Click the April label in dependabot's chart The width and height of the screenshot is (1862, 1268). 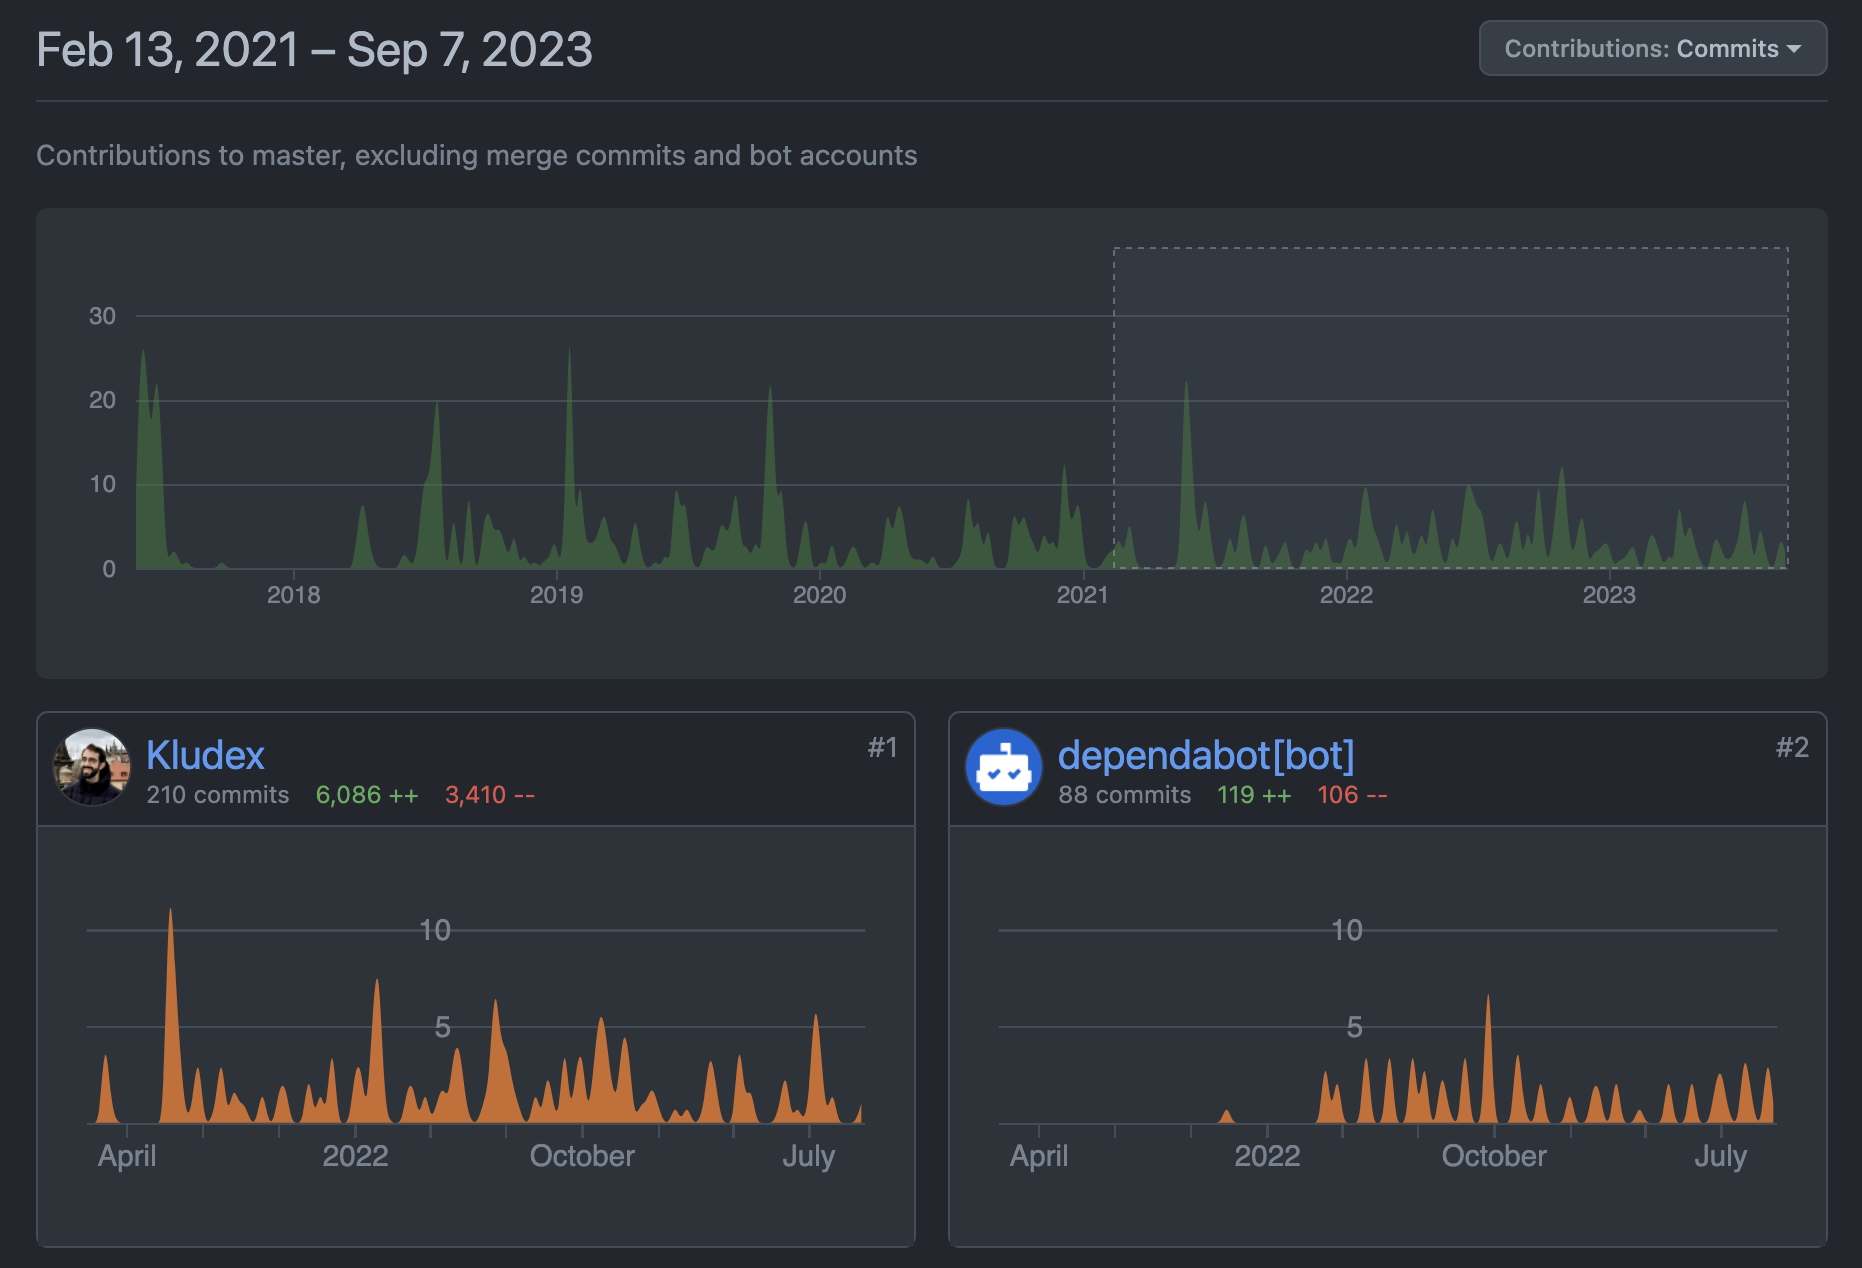point(1038,1156)
